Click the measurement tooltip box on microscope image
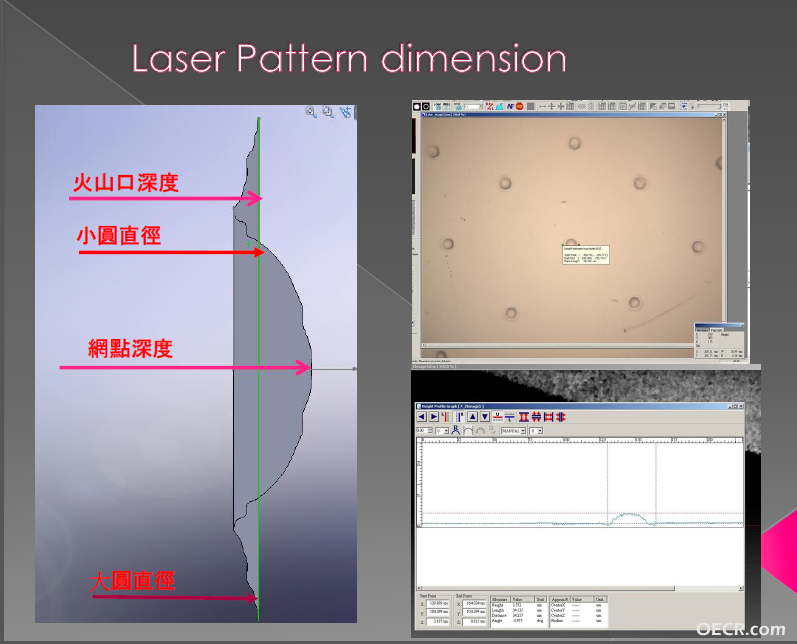The height and width of the screenshot is (644, 797). click(x=586, y=255)
